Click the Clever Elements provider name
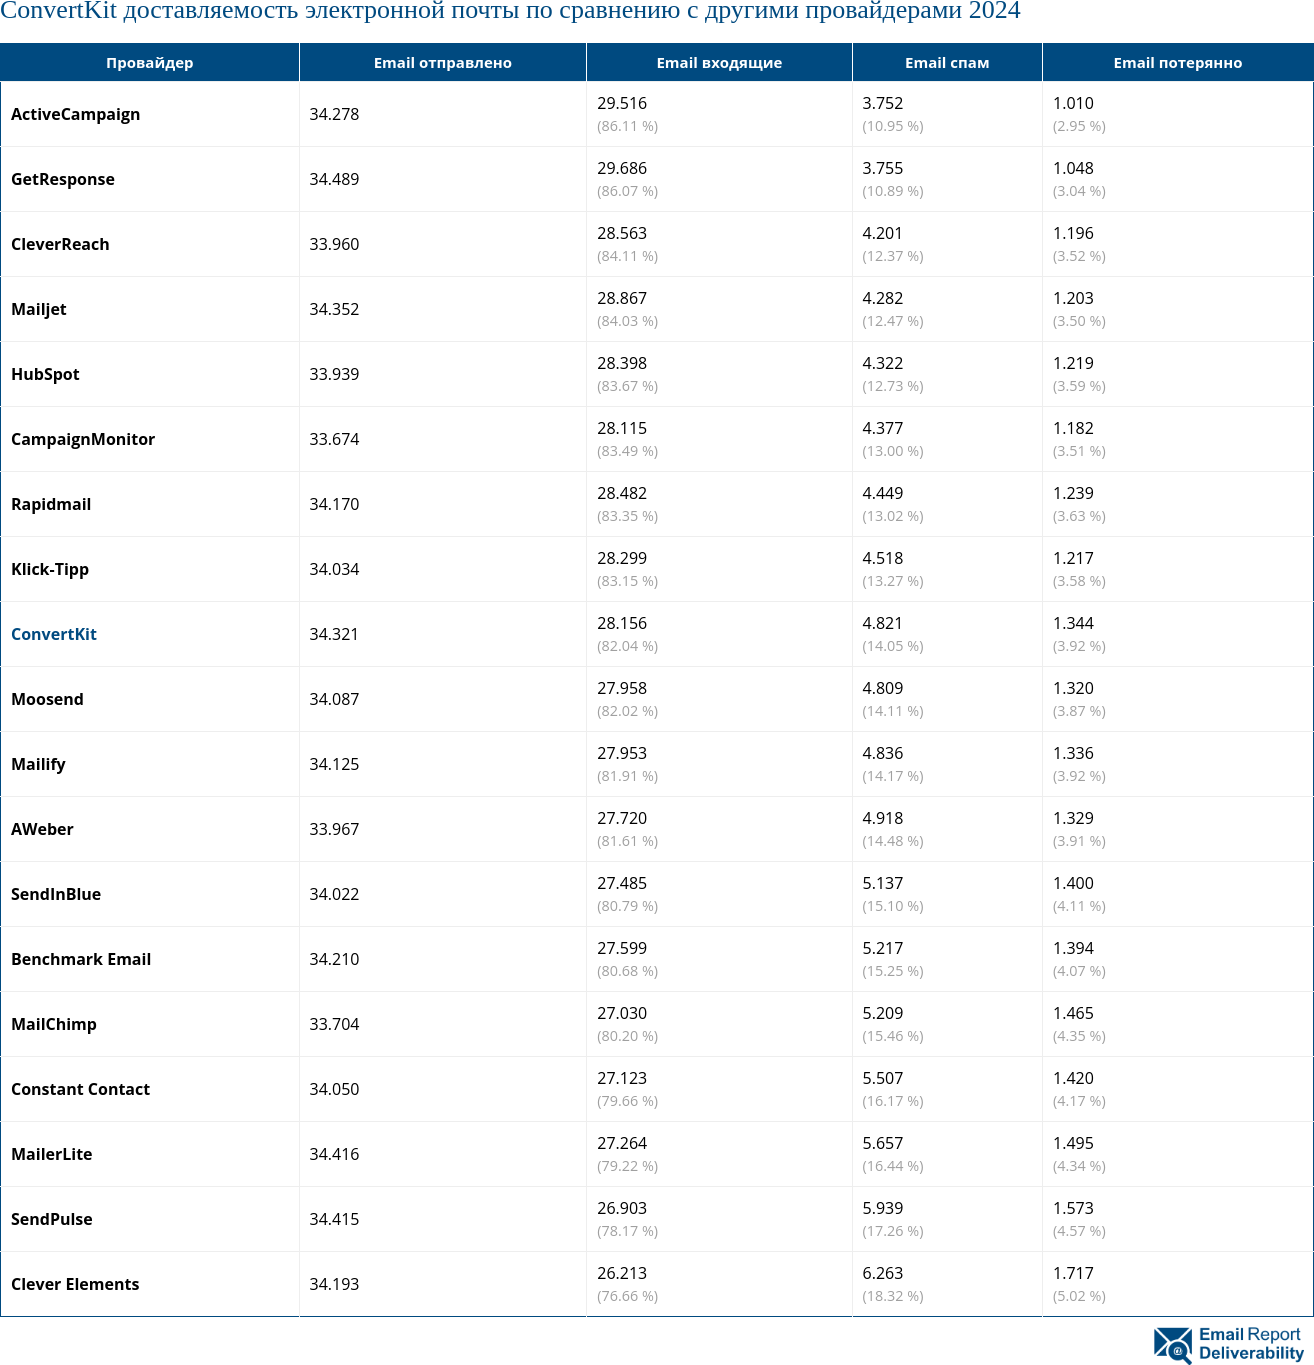This screenshot has height=1365, width=1314. pos(75,1284)
